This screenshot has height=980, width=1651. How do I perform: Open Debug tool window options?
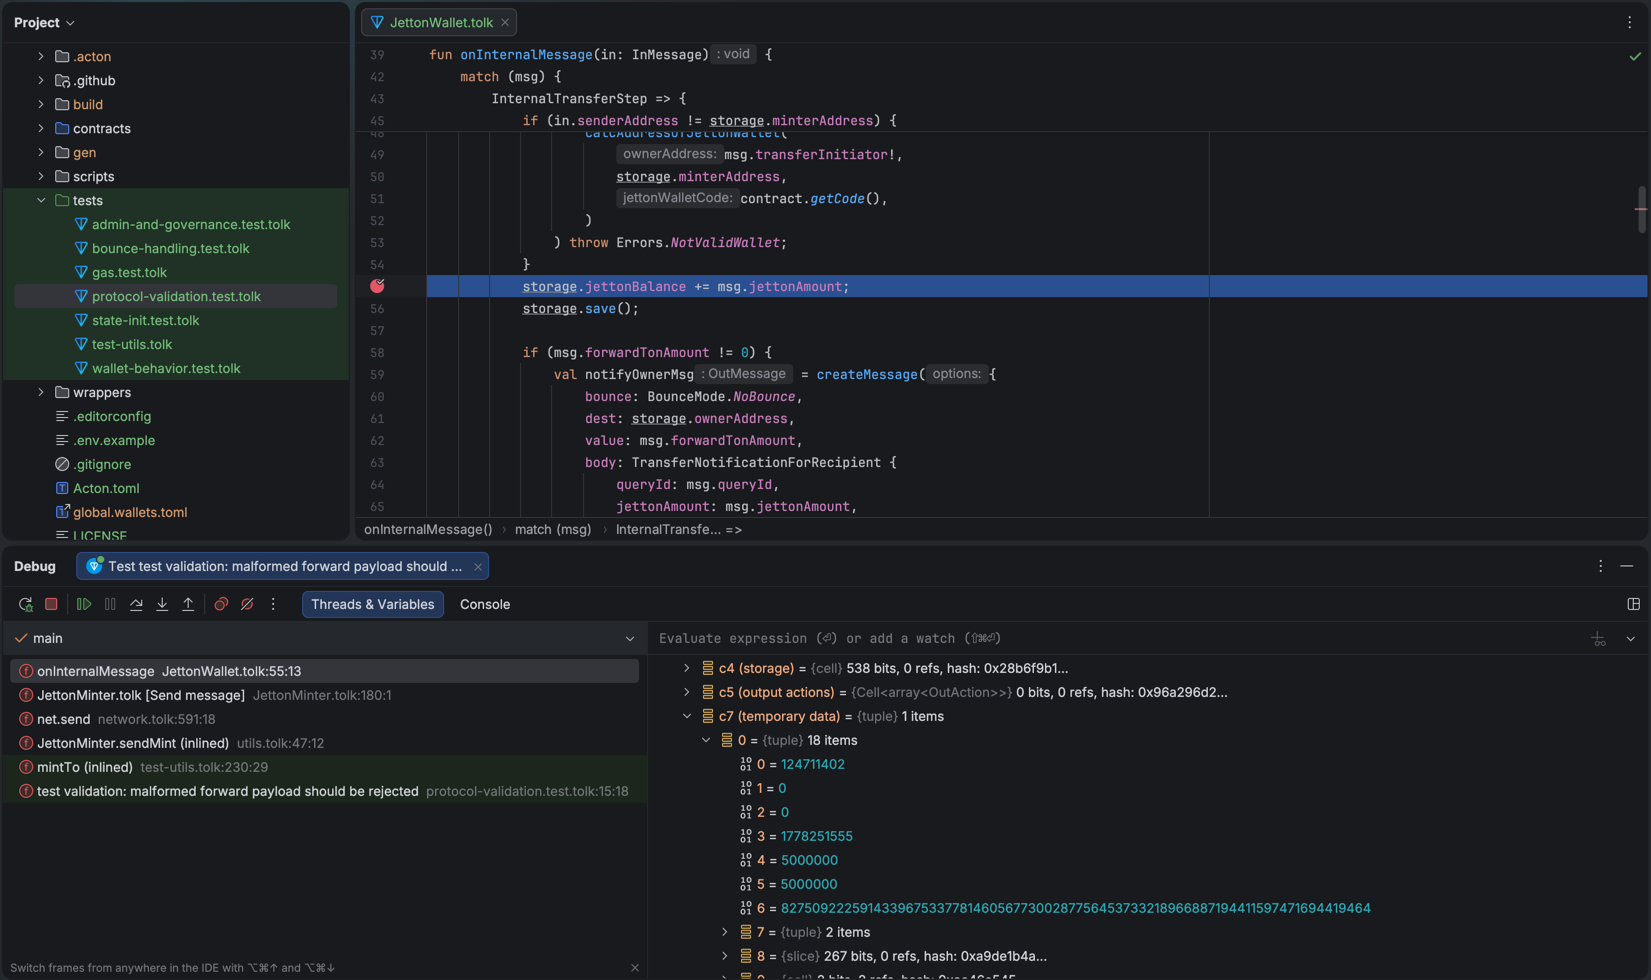tap(1600, 566)
